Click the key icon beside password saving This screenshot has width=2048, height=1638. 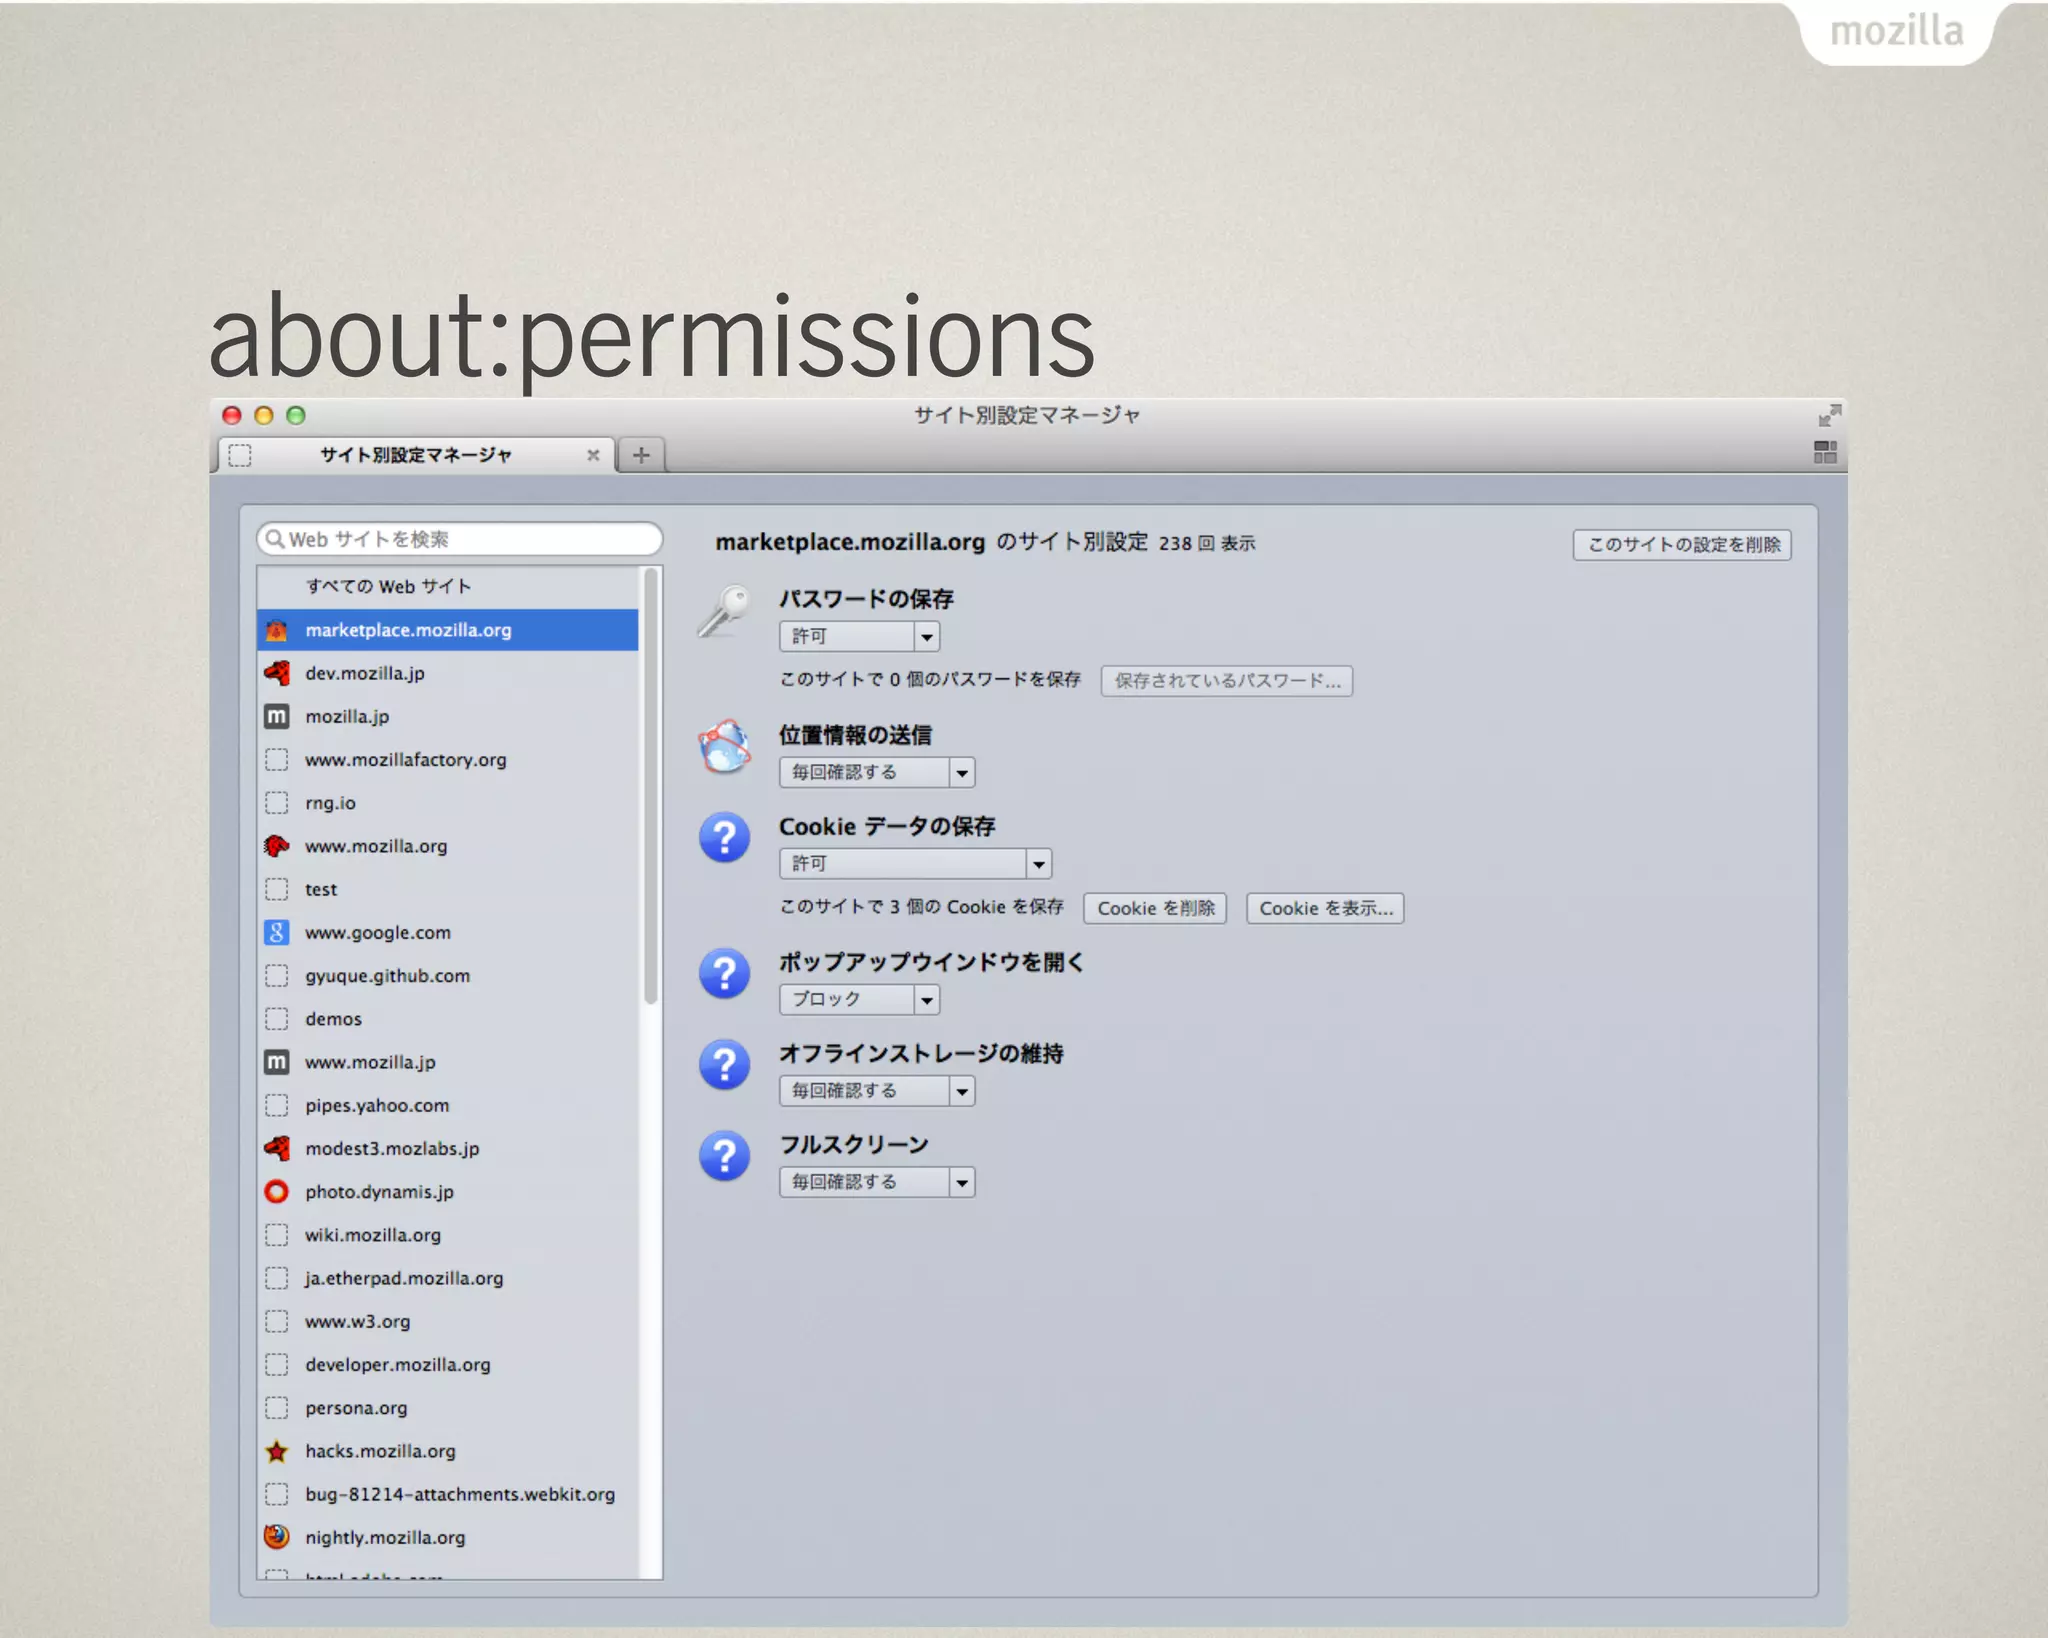click(x=724, y=609)
